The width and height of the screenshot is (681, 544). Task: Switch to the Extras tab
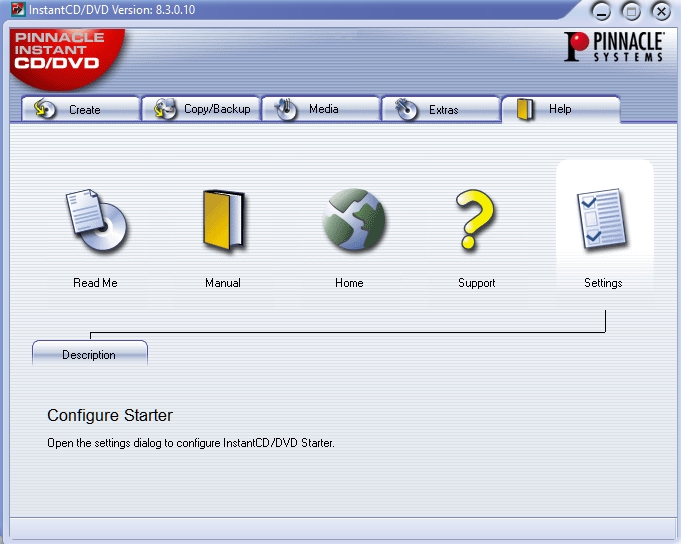click(441, 109)
